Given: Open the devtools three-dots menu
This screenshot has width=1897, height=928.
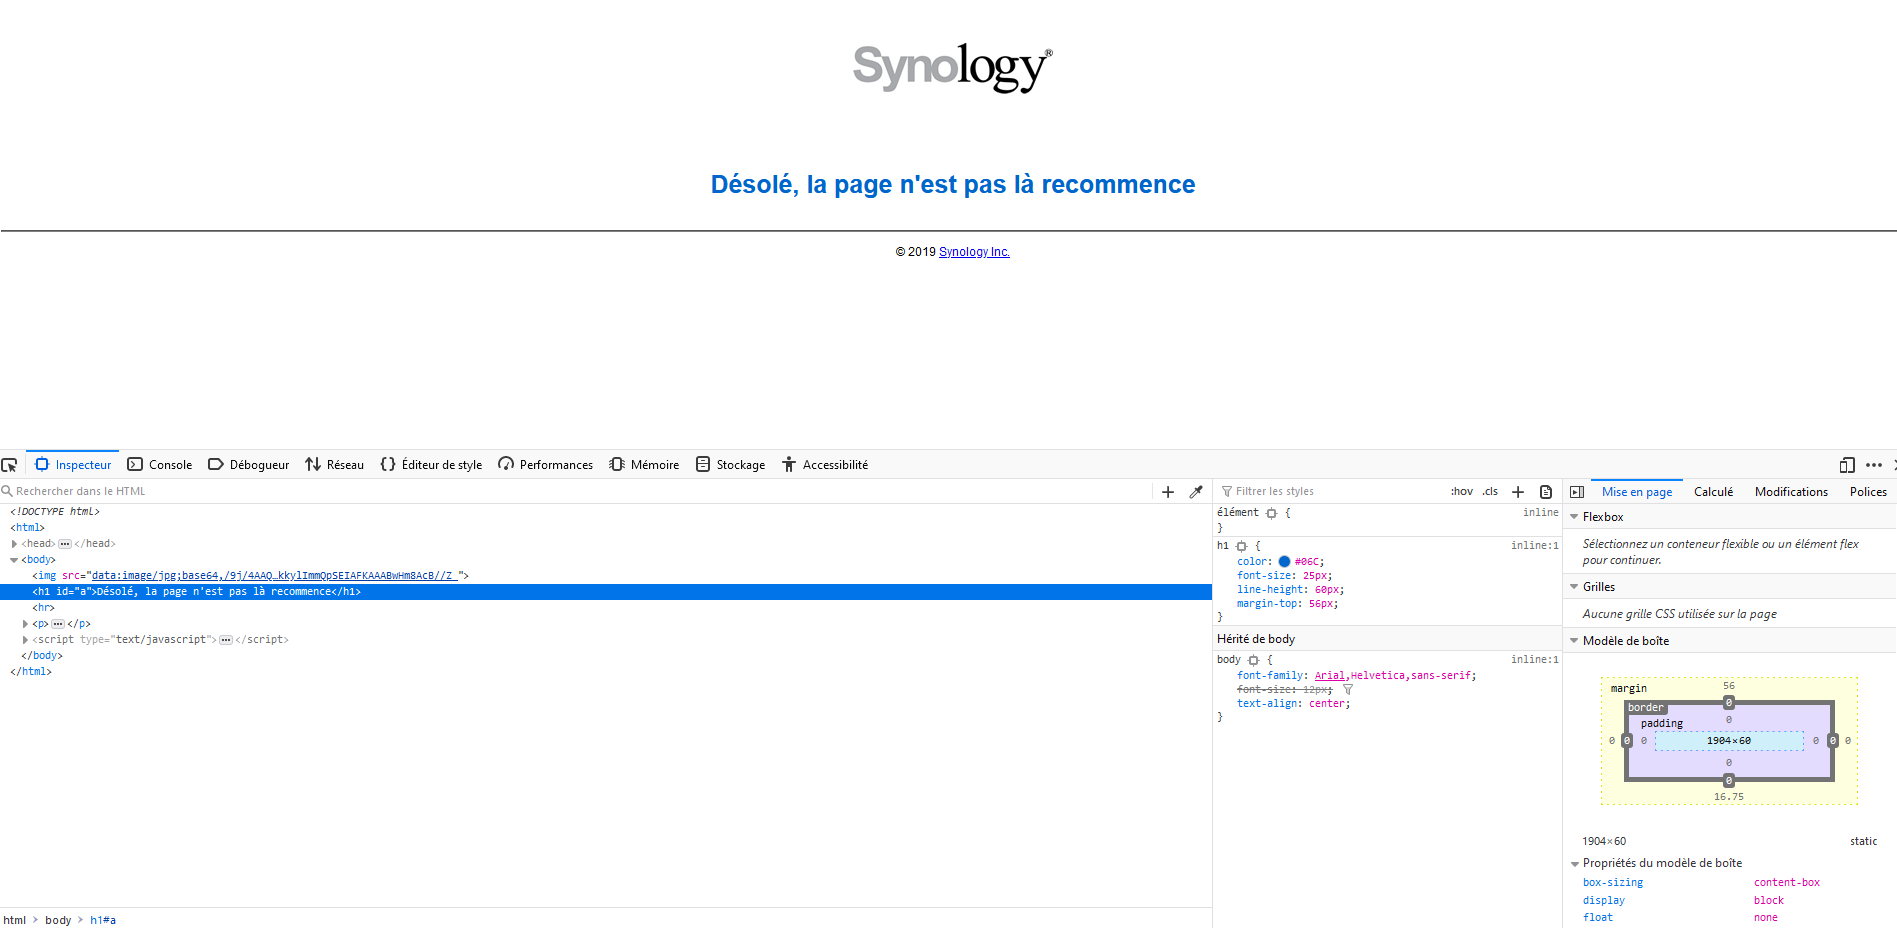Looking at the screenshot, I should click(1874, 465).
